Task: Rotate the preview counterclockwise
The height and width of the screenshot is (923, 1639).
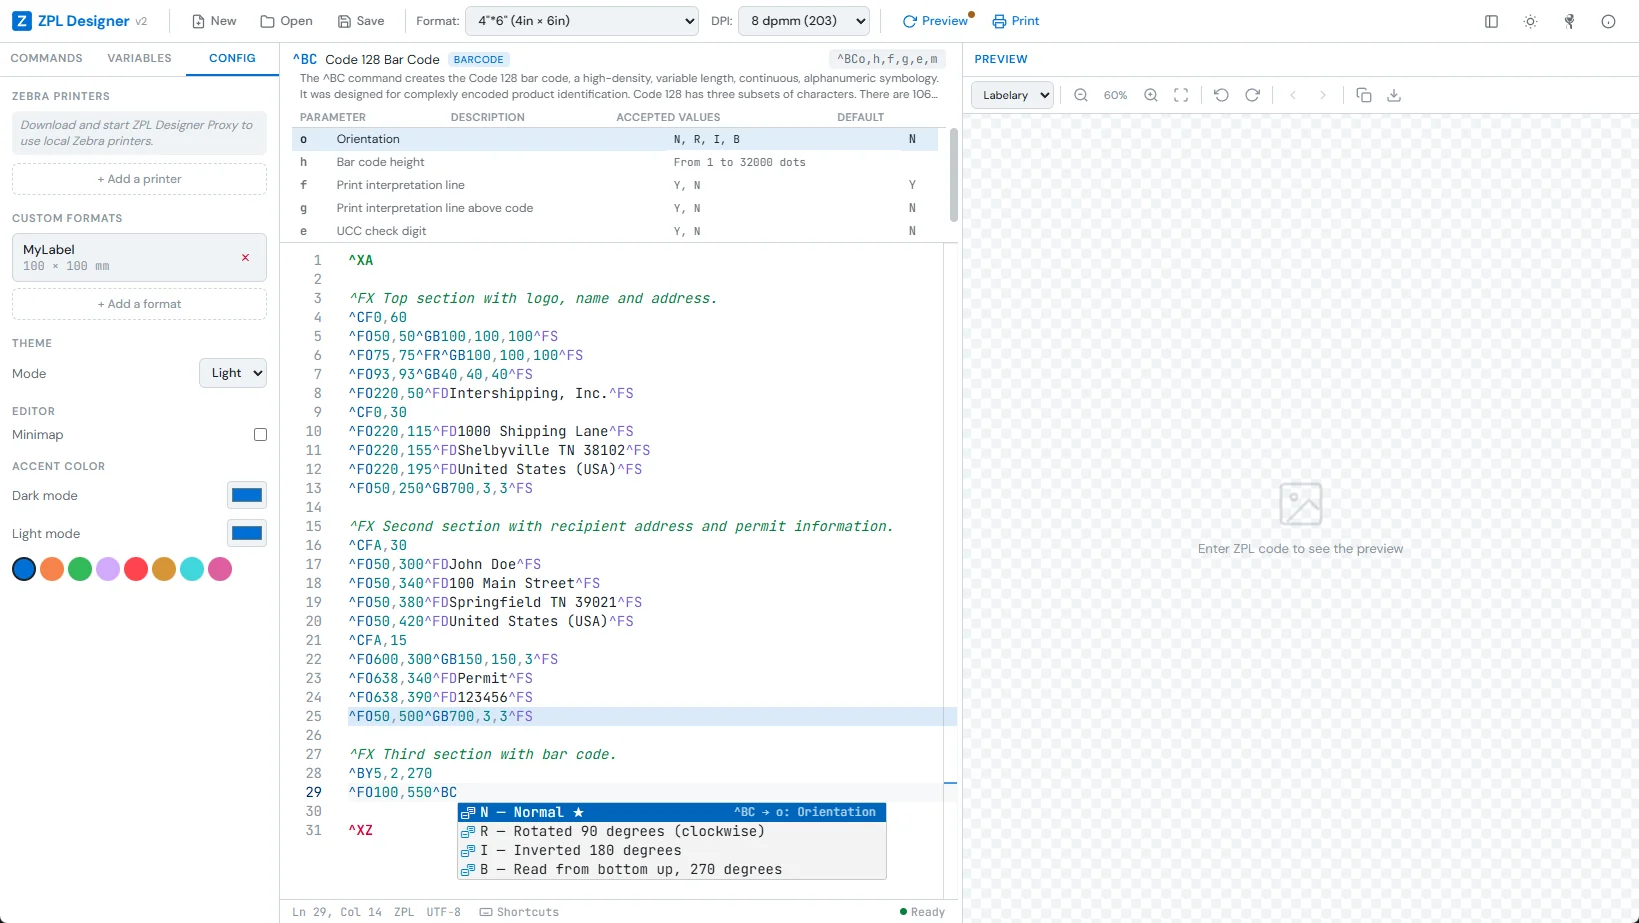Action: pos(1221,95)
